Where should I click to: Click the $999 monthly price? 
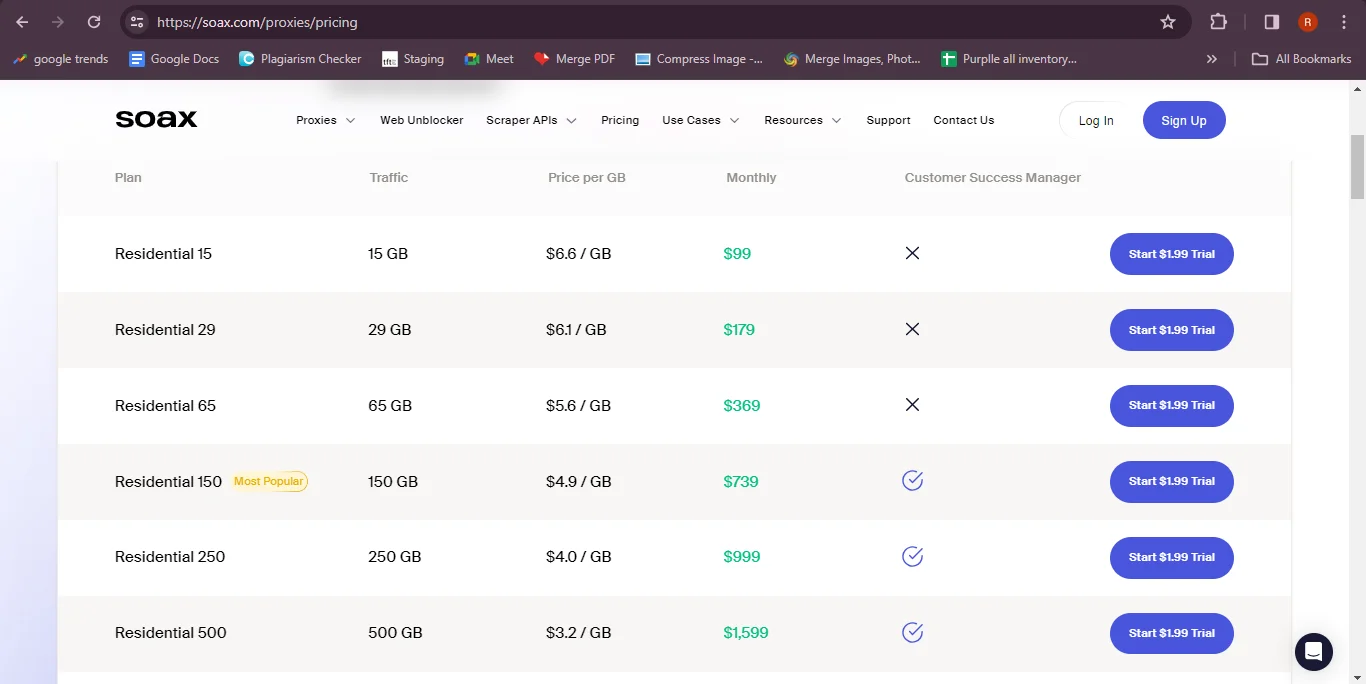tap(742, 557)
